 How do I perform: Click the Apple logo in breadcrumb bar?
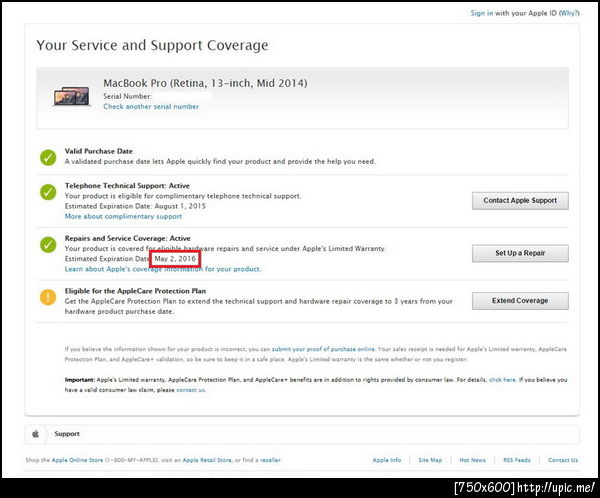[x=36, y=434]
